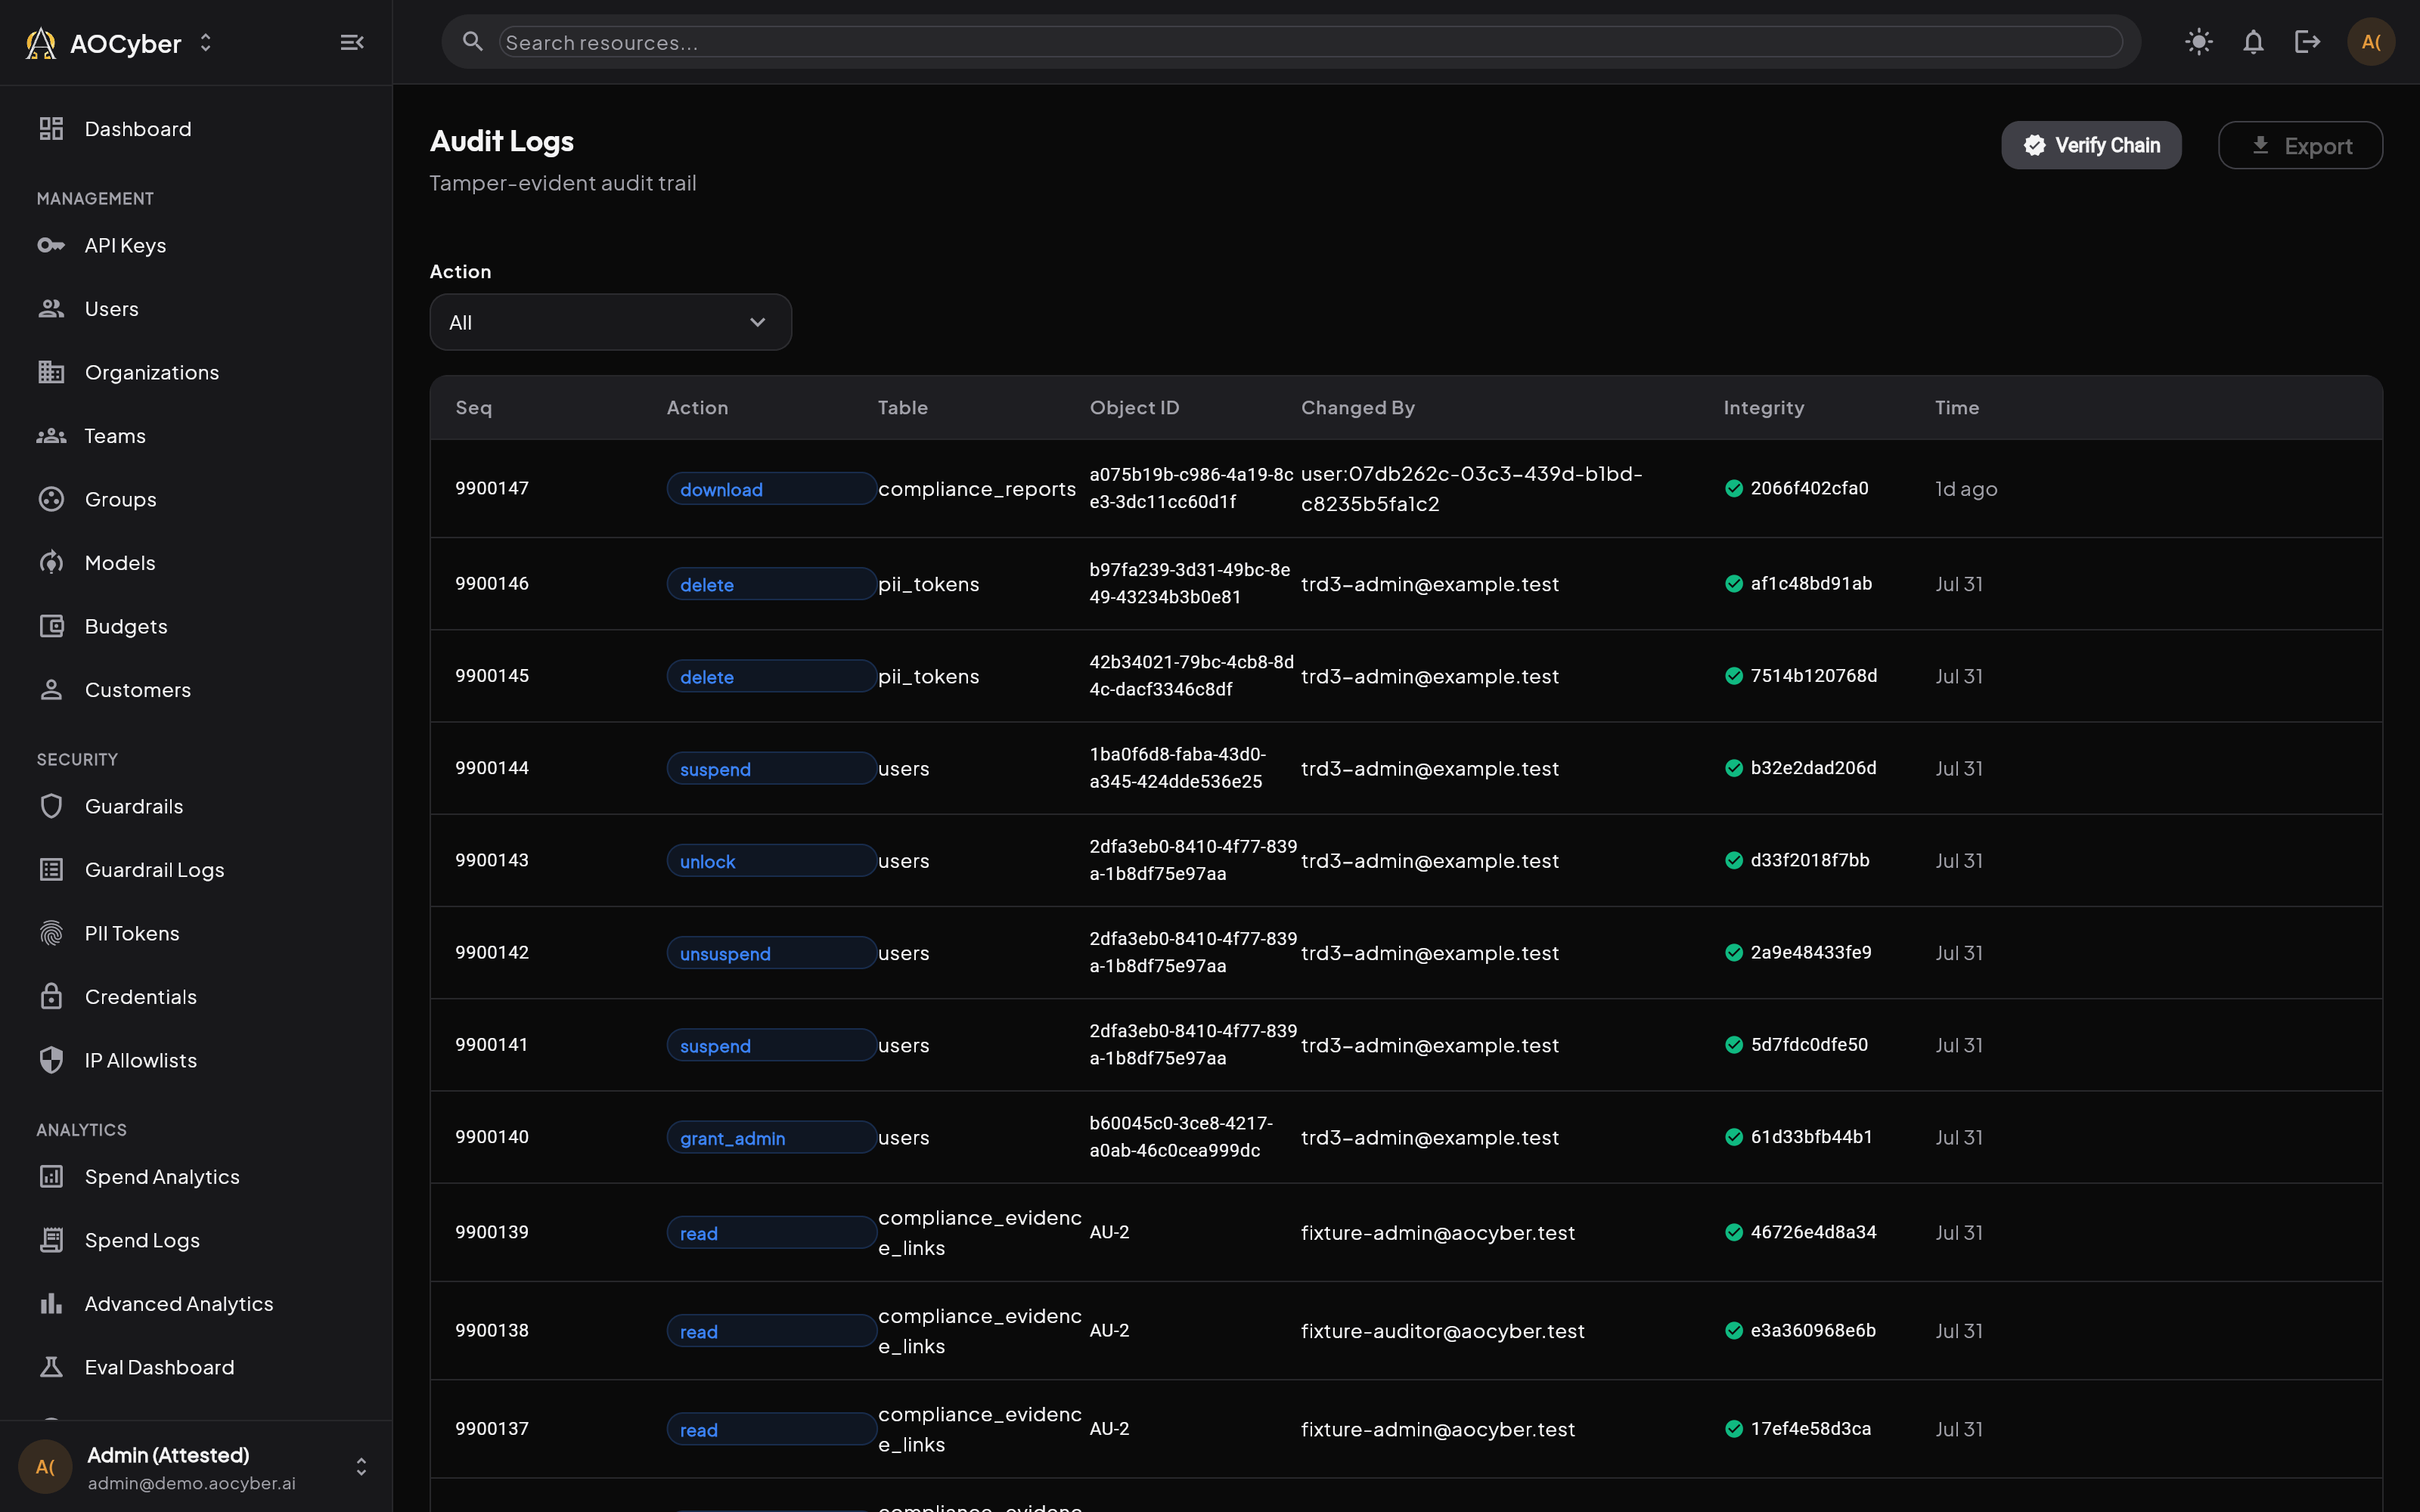Open the Groups section

coord(196,499)
